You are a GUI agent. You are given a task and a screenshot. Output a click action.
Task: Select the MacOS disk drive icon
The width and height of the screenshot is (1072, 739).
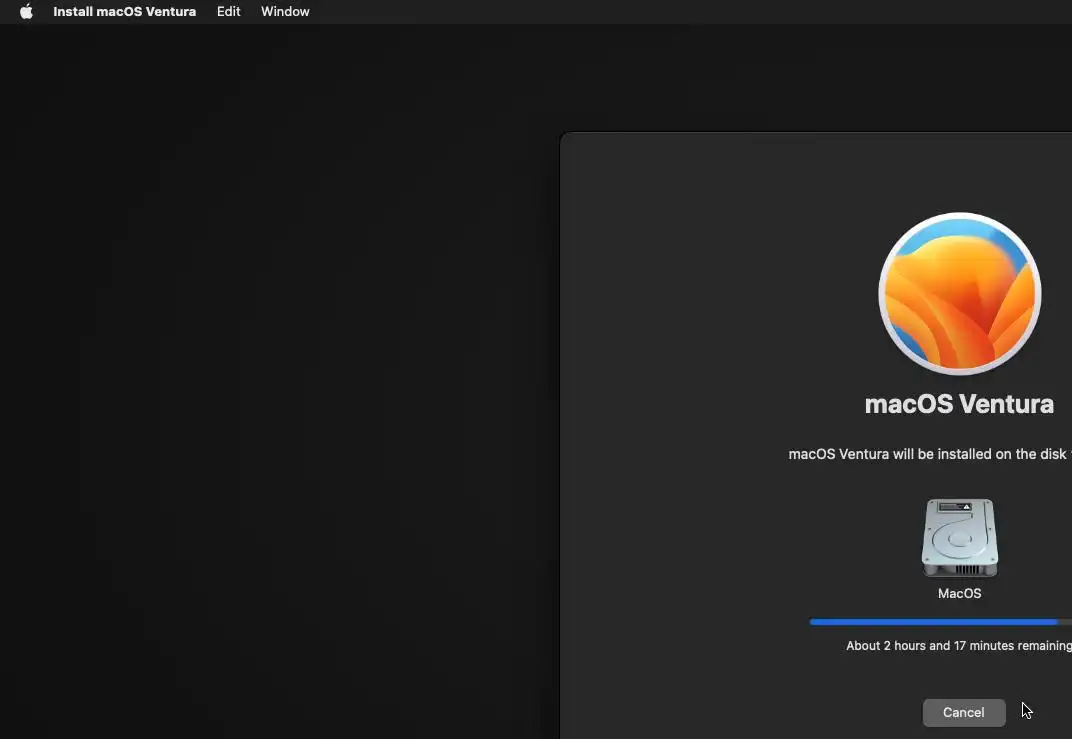pyautogui.click(x=959, y=538)
